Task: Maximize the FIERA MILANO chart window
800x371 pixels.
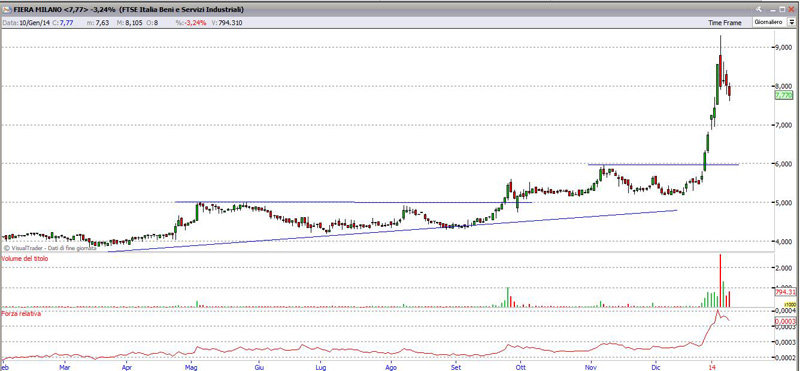Action: pyautogui.click(x=783, y=9)
